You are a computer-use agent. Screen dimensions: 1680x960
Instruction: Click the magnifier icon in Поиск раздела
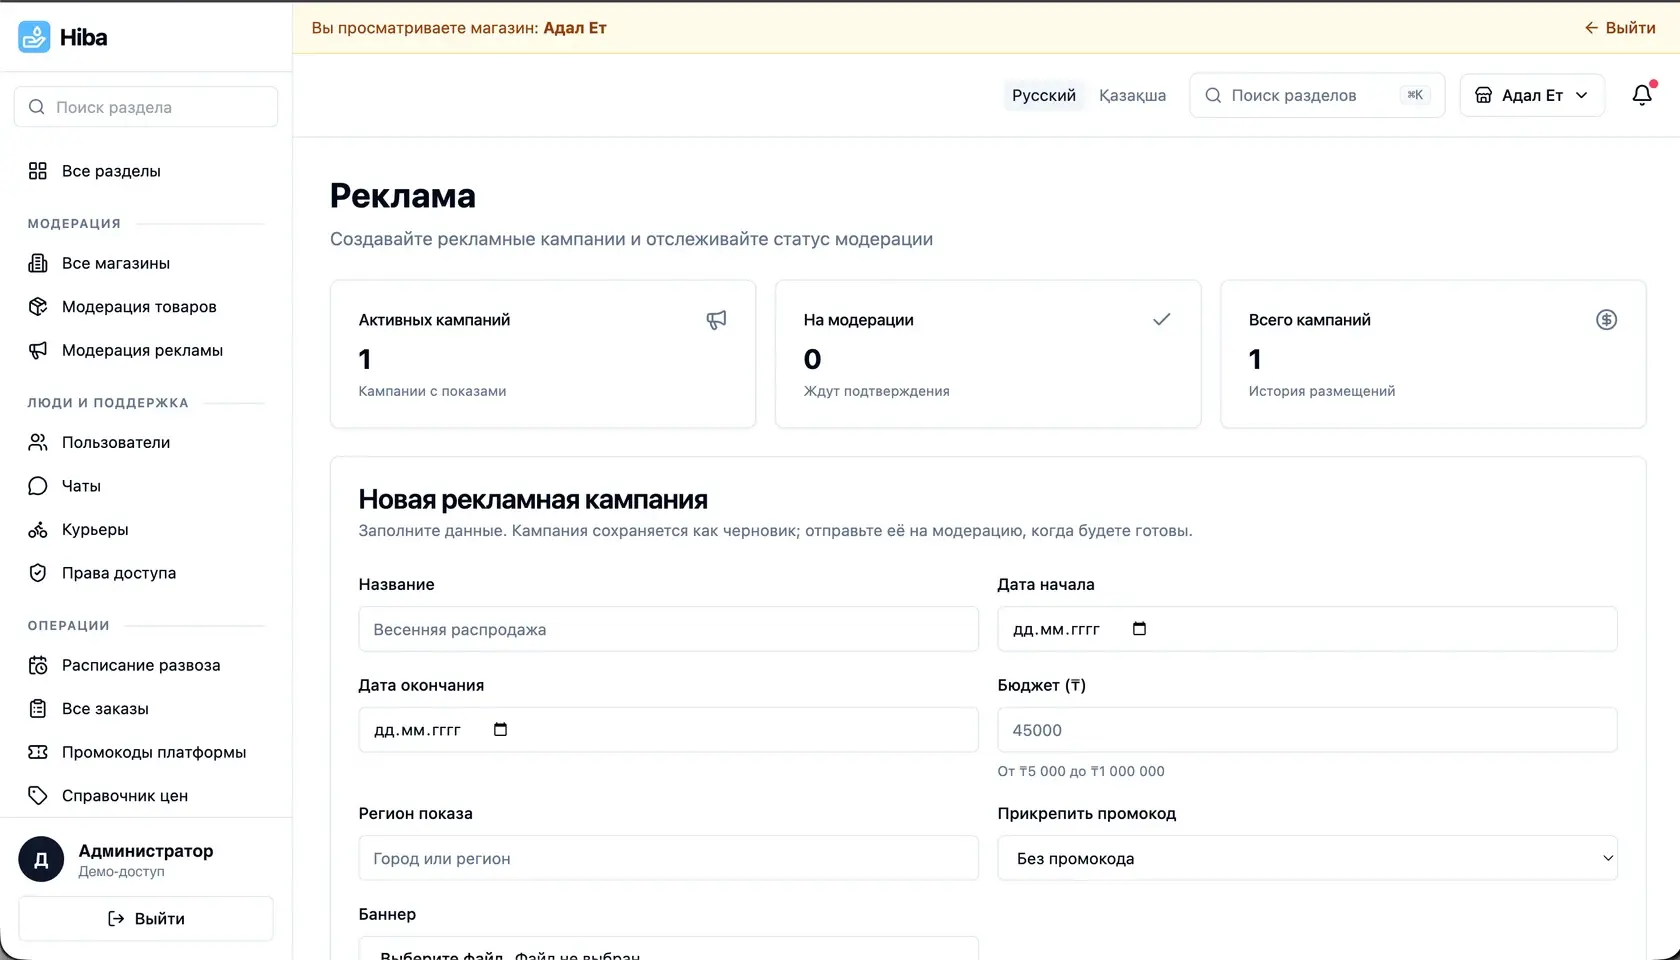(x=37, y=107)
